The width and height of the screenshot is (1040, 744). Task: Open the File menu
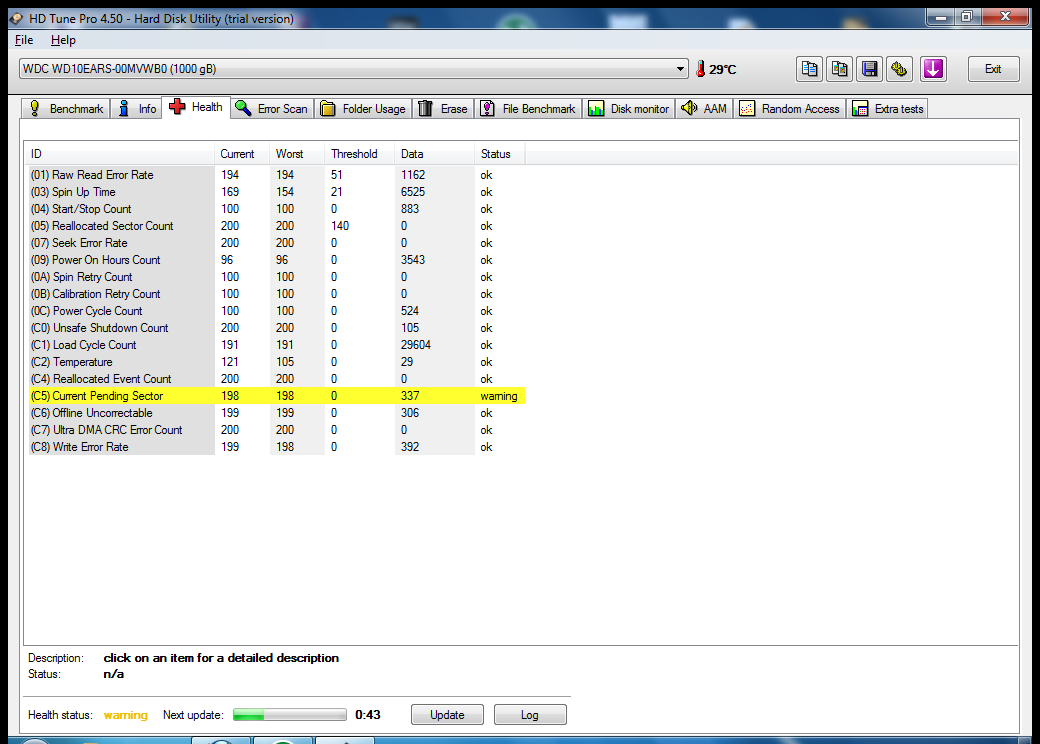[24, 40]
